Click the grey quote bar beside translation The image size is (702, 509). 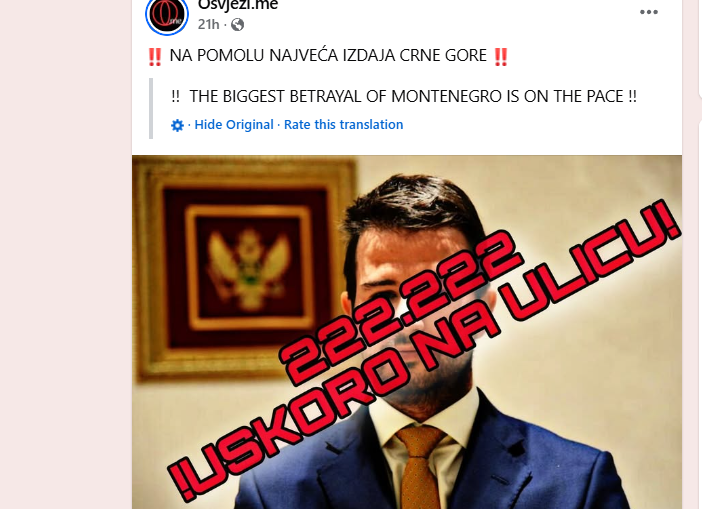151,108
